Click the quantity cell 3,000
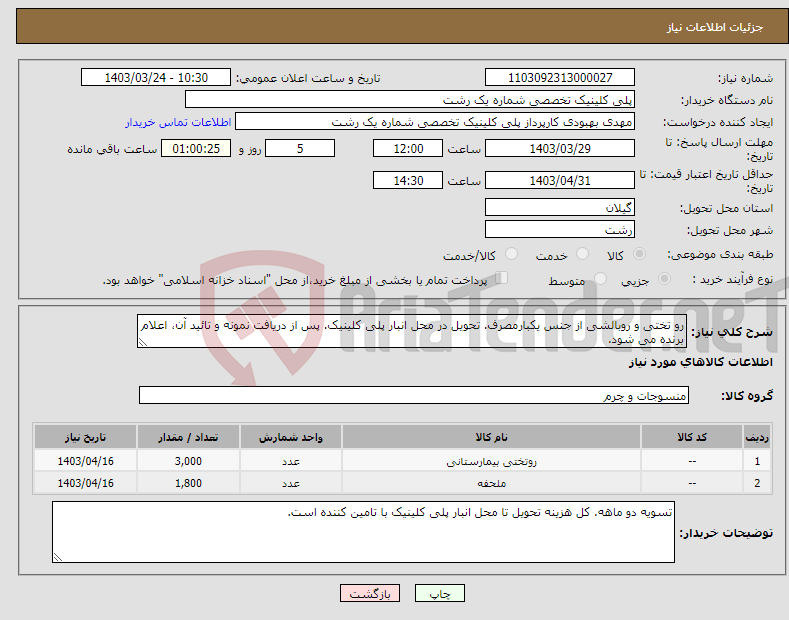Screen dimensions: 789x620 (188, 461)
